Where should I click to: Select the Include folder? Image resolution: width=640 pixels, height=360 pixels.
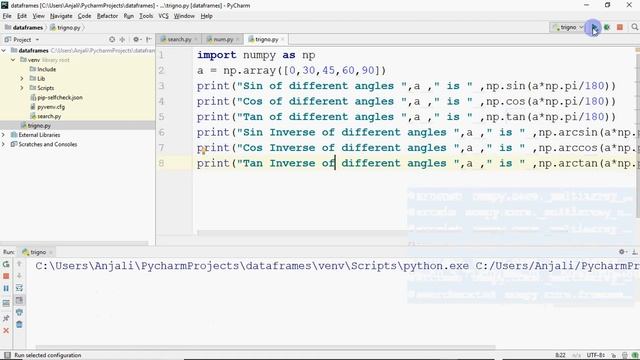43,69
